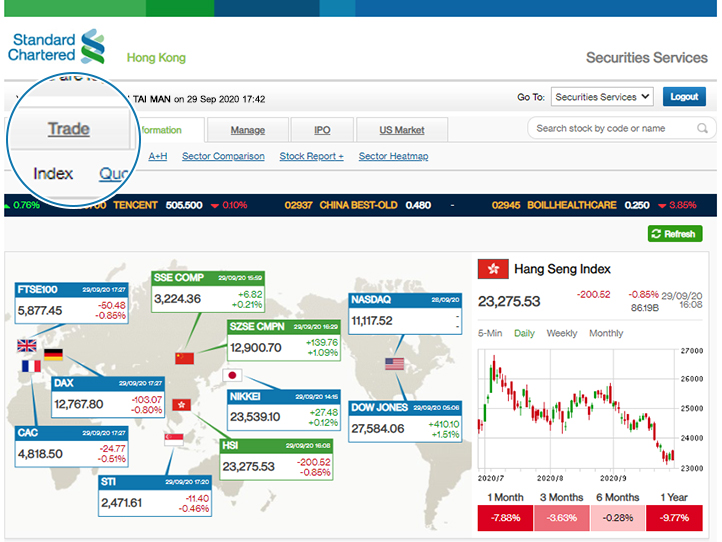The image size is (722, 542).
Task: Open the A+H link
Action: tap(157, 156)
